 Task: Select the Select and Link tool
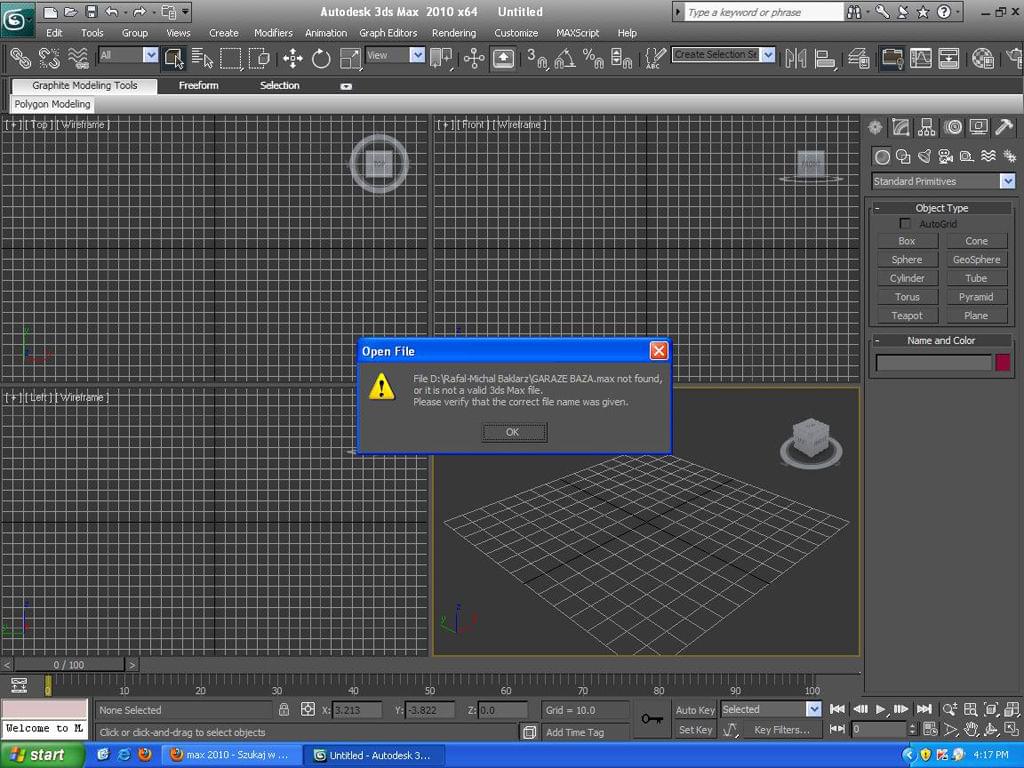coord(20,59)
